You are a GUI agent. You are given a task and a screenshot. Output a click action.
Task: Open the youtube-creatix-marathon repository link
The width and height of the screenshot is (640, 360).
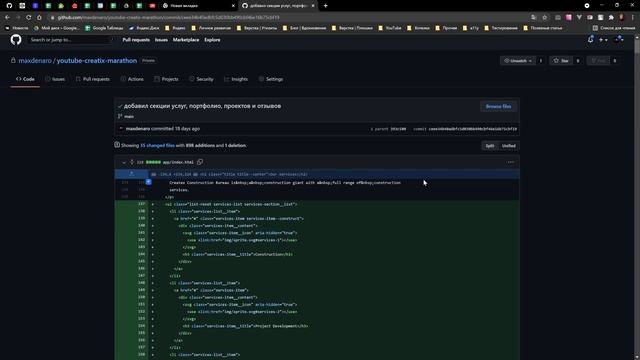(x=97, y=60)
